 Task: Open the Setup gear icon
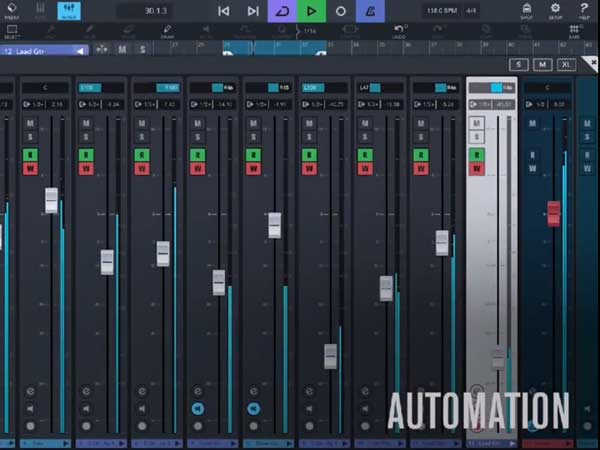click(x=556, y=11)
